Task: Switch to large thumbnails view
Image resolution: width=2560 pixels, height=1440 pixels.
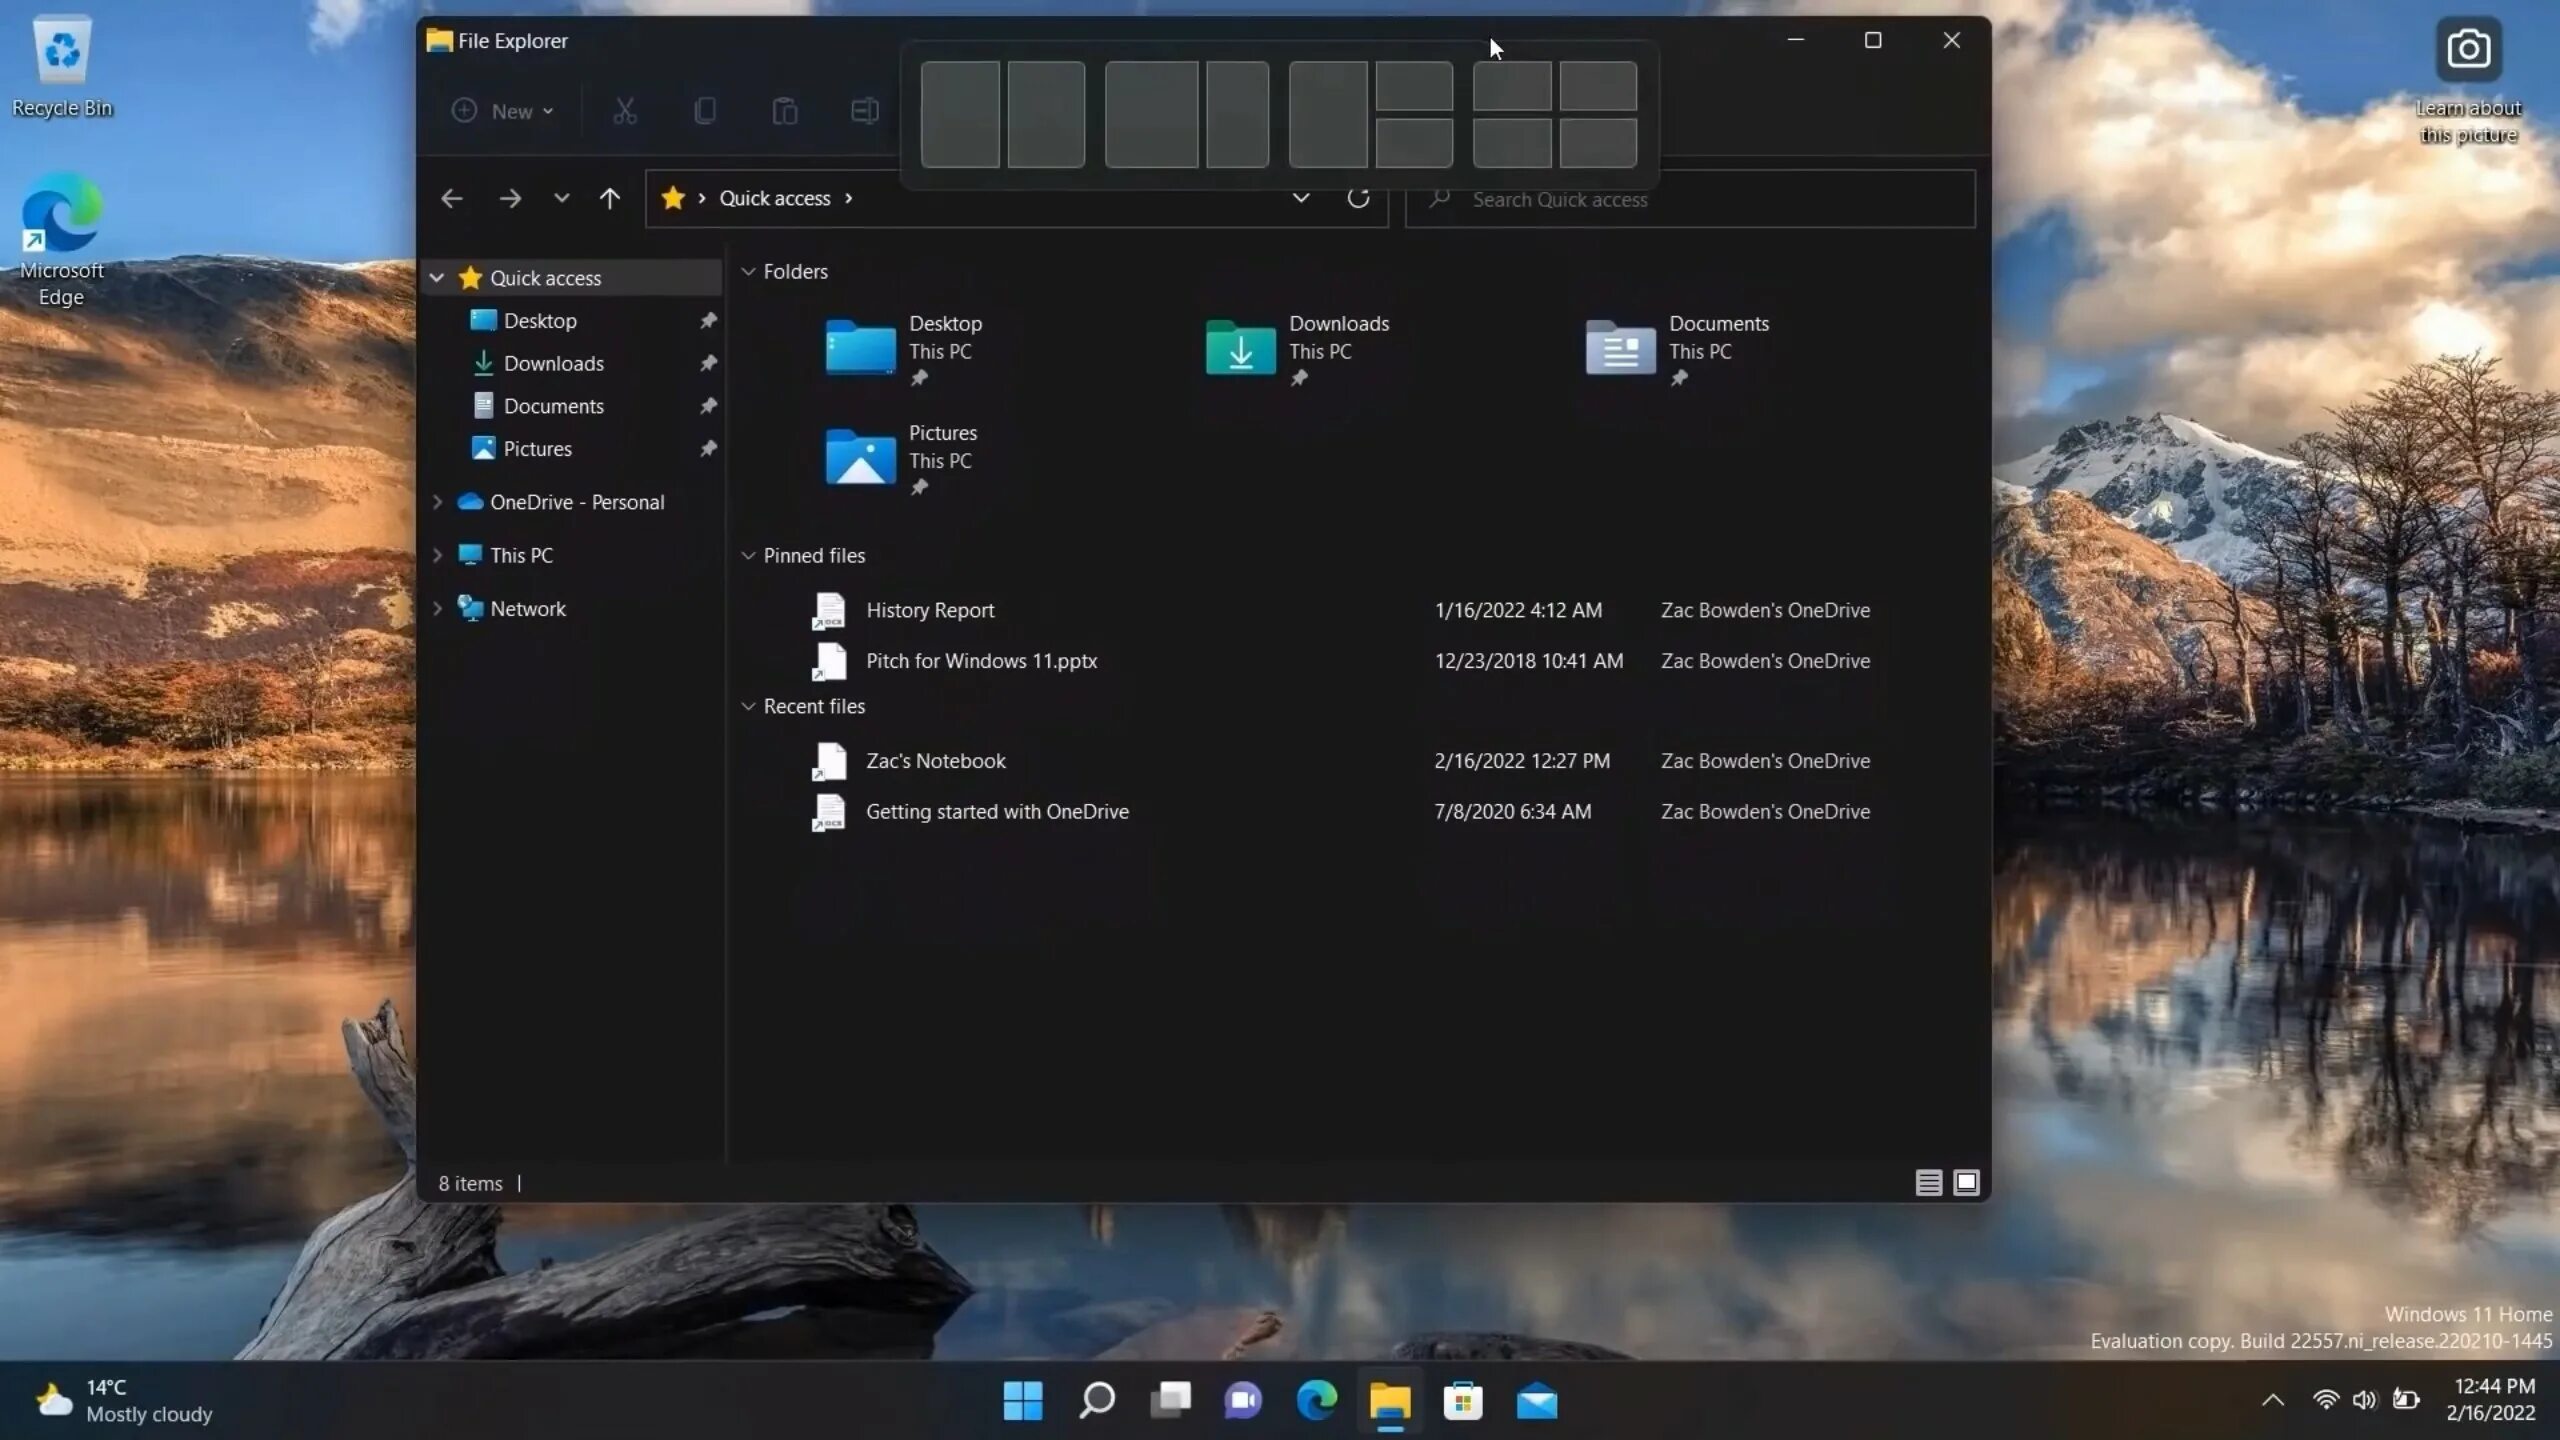Action: (1966, 1183)
